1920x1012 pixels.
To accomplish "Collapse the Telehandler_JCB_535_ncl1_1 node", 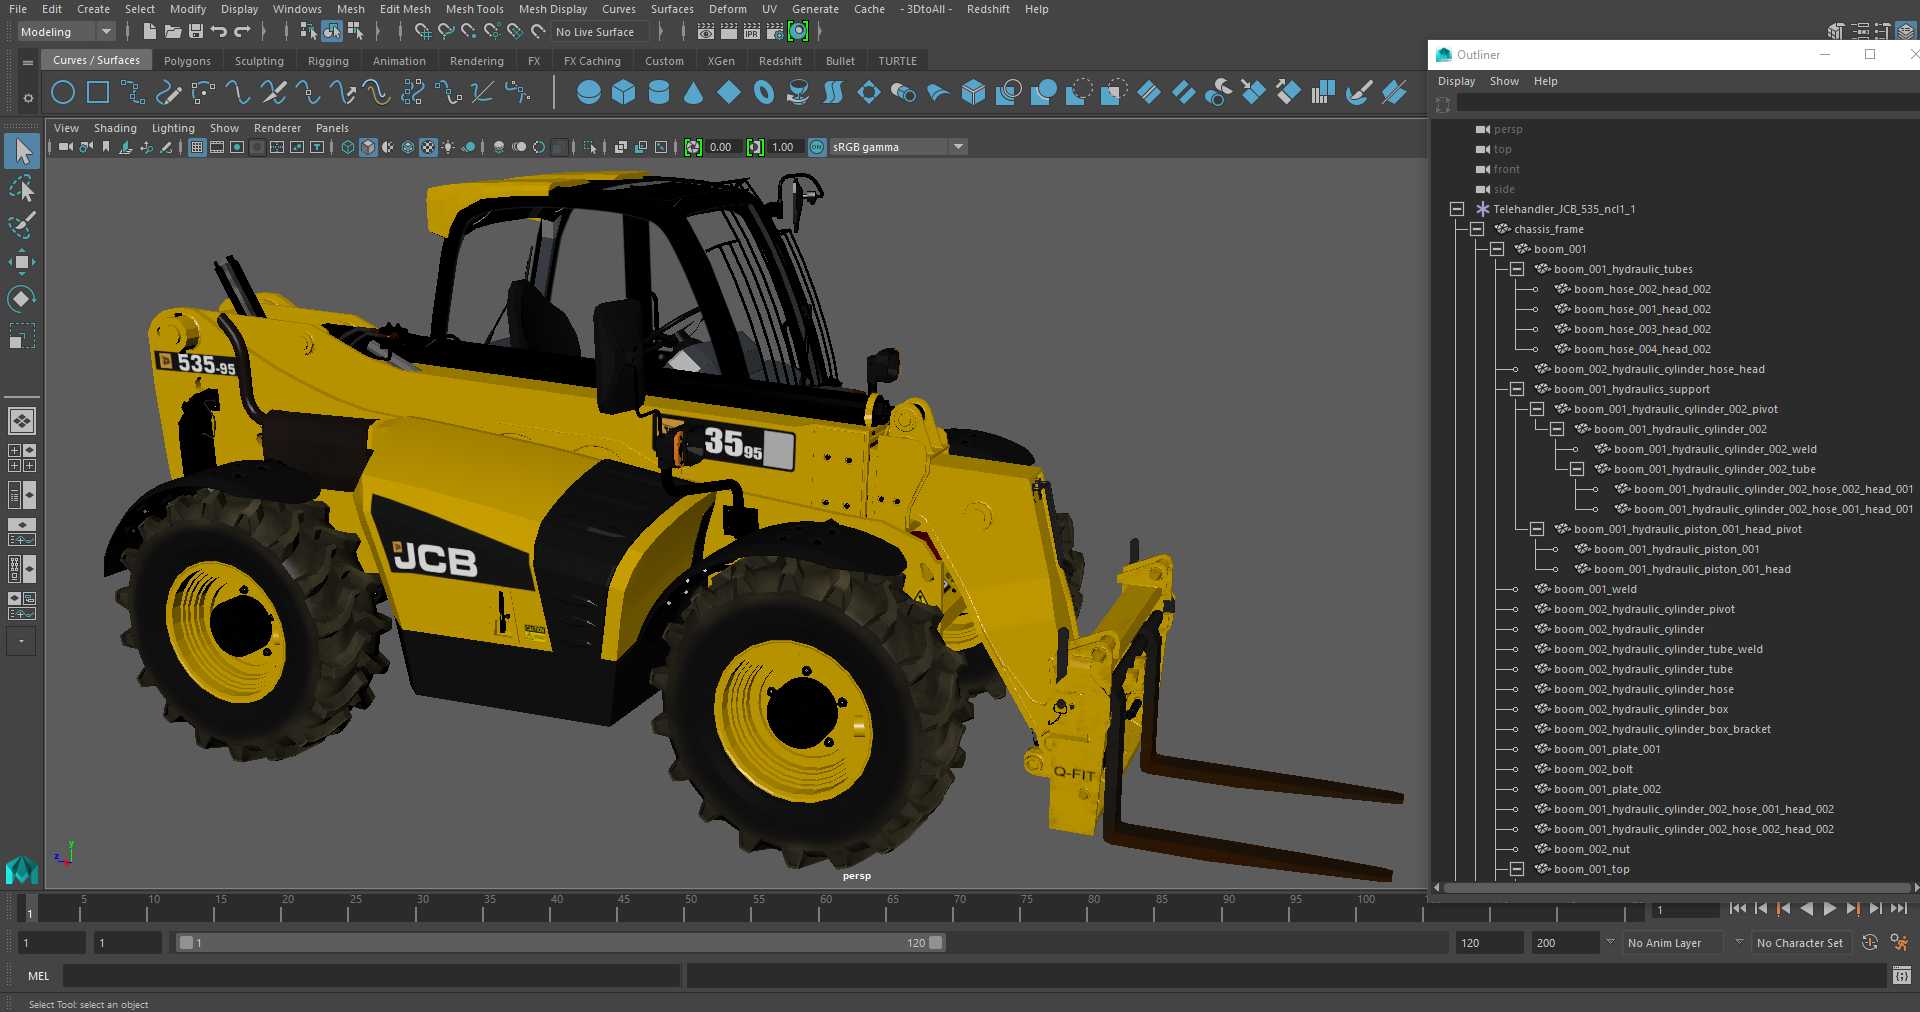I will coord(1457,209).
